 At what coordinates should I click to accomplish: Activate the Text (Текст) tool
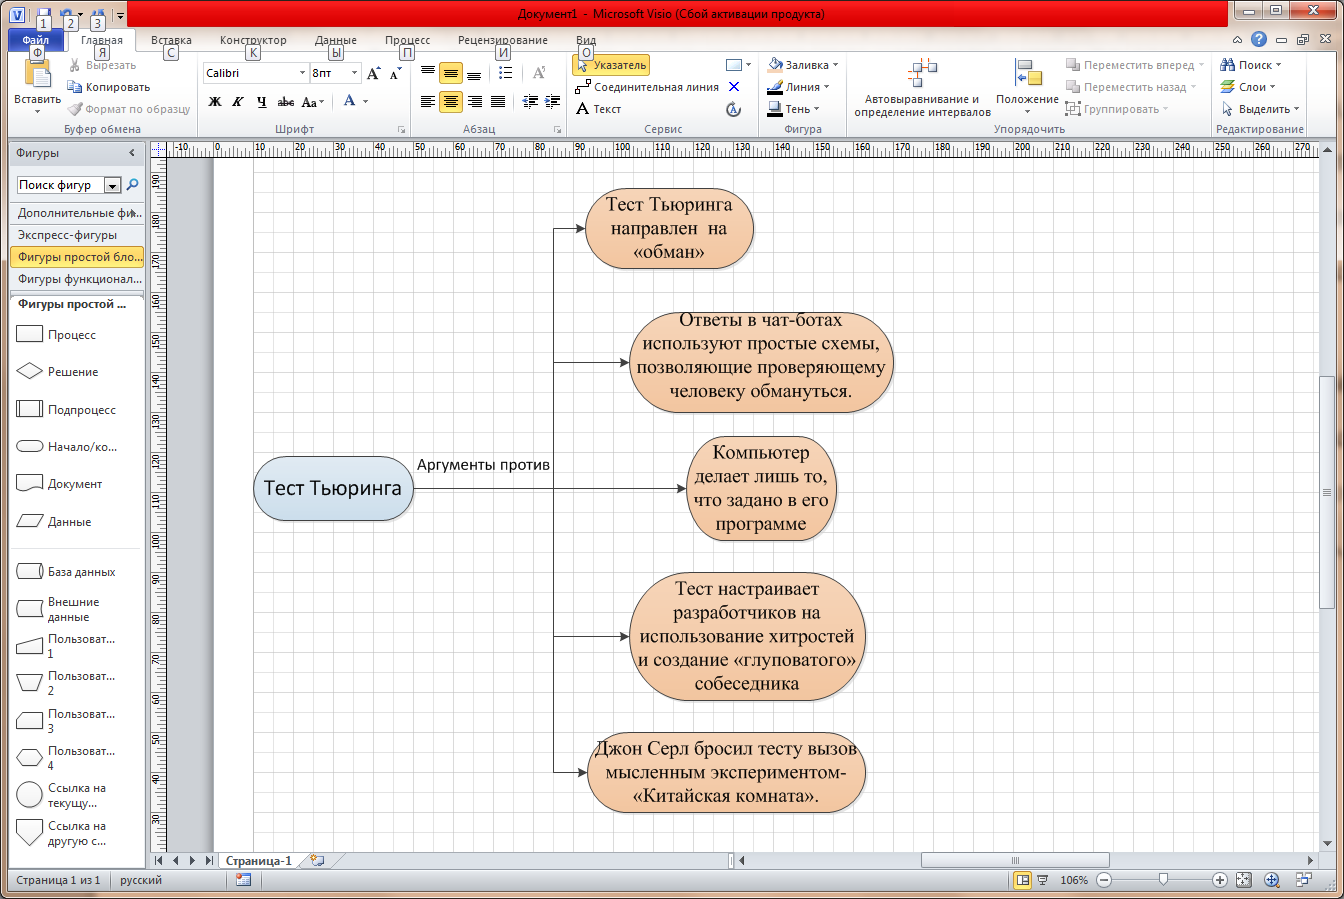[599, 109]
